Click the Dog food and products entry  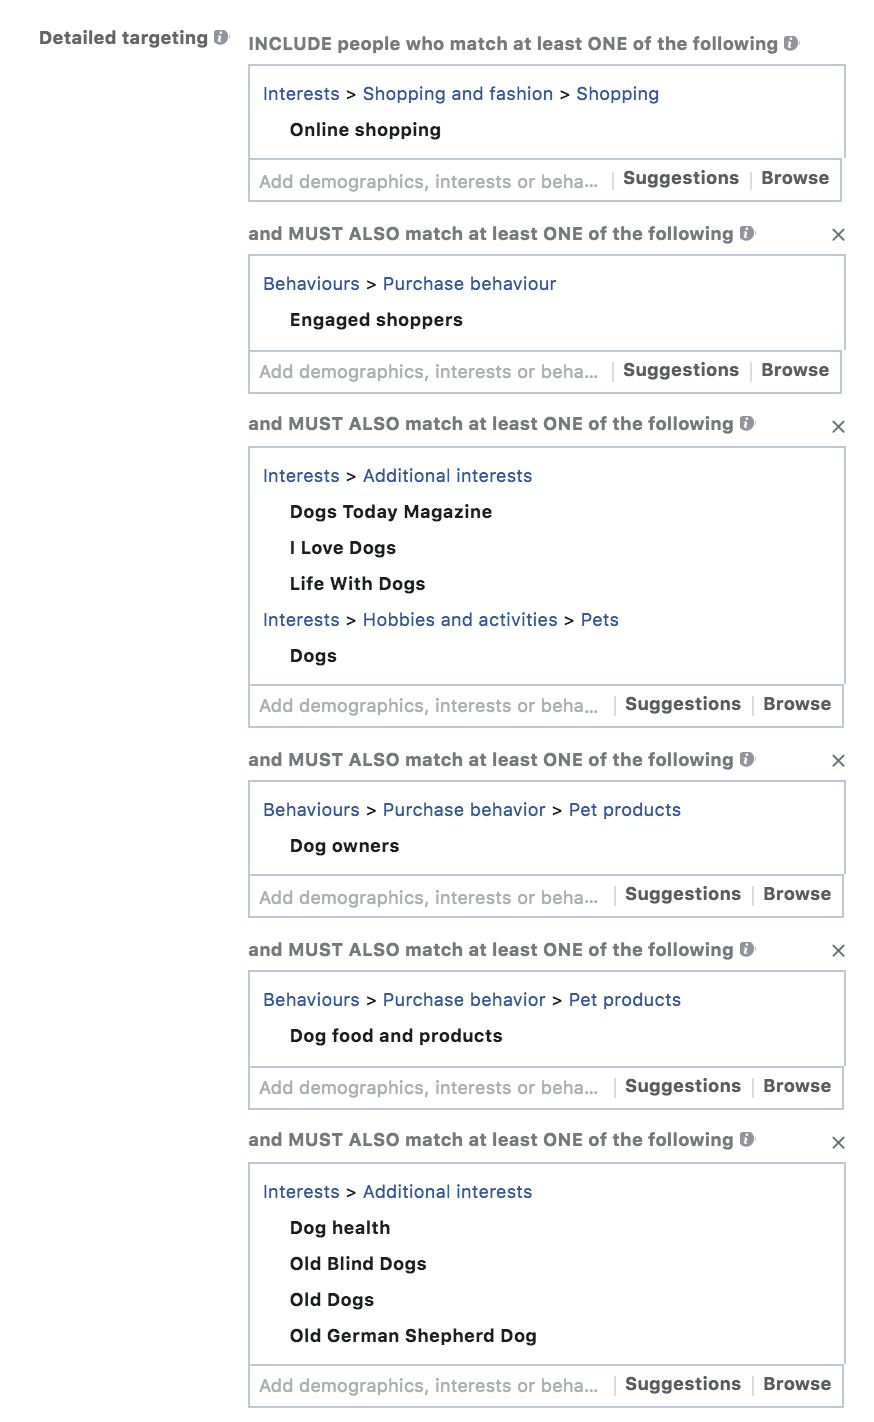pos(396,1036)
